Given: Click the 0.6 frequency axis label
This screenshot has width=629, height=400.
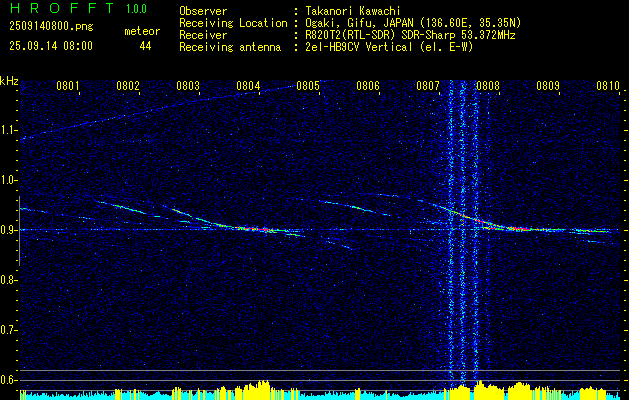Looking at the screenshot, I should (x=7, y=380).
